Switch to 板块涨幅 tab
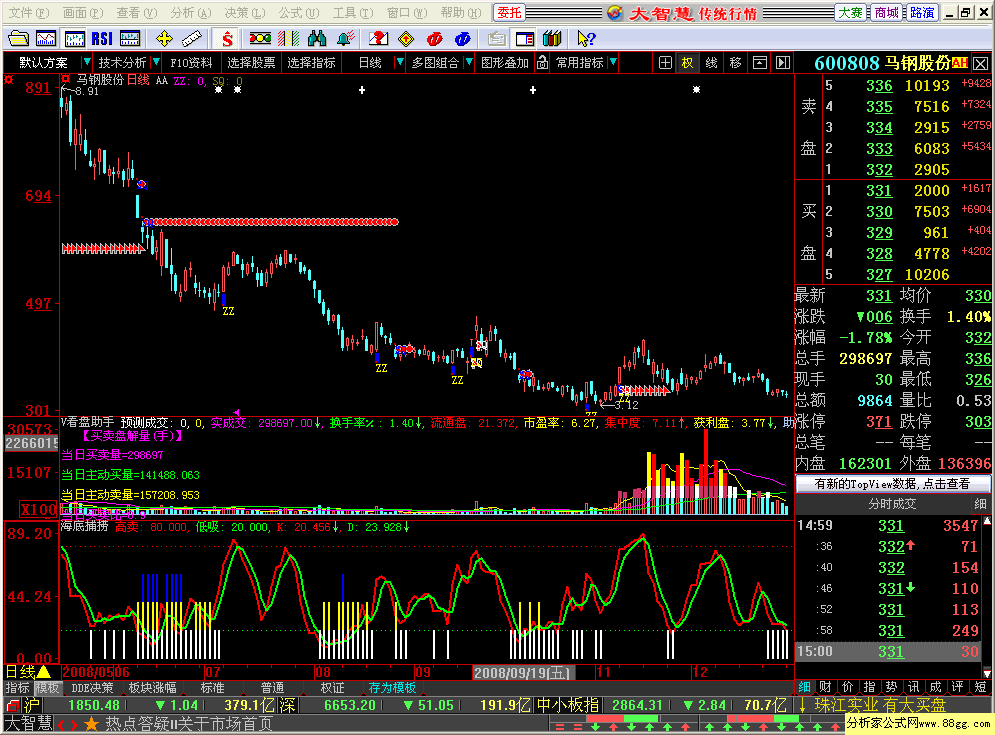 pos(152,688)
